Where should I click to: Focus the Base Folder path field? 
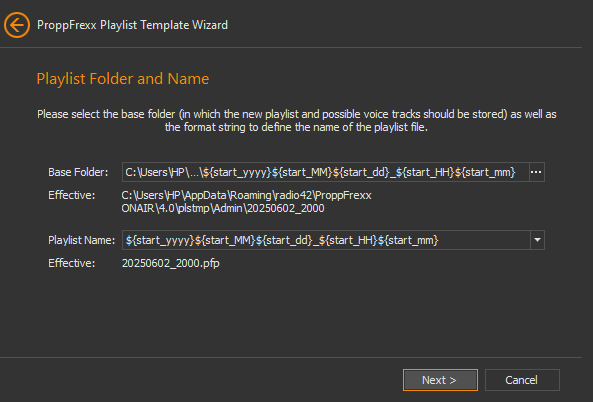click(x=325, y=172)
